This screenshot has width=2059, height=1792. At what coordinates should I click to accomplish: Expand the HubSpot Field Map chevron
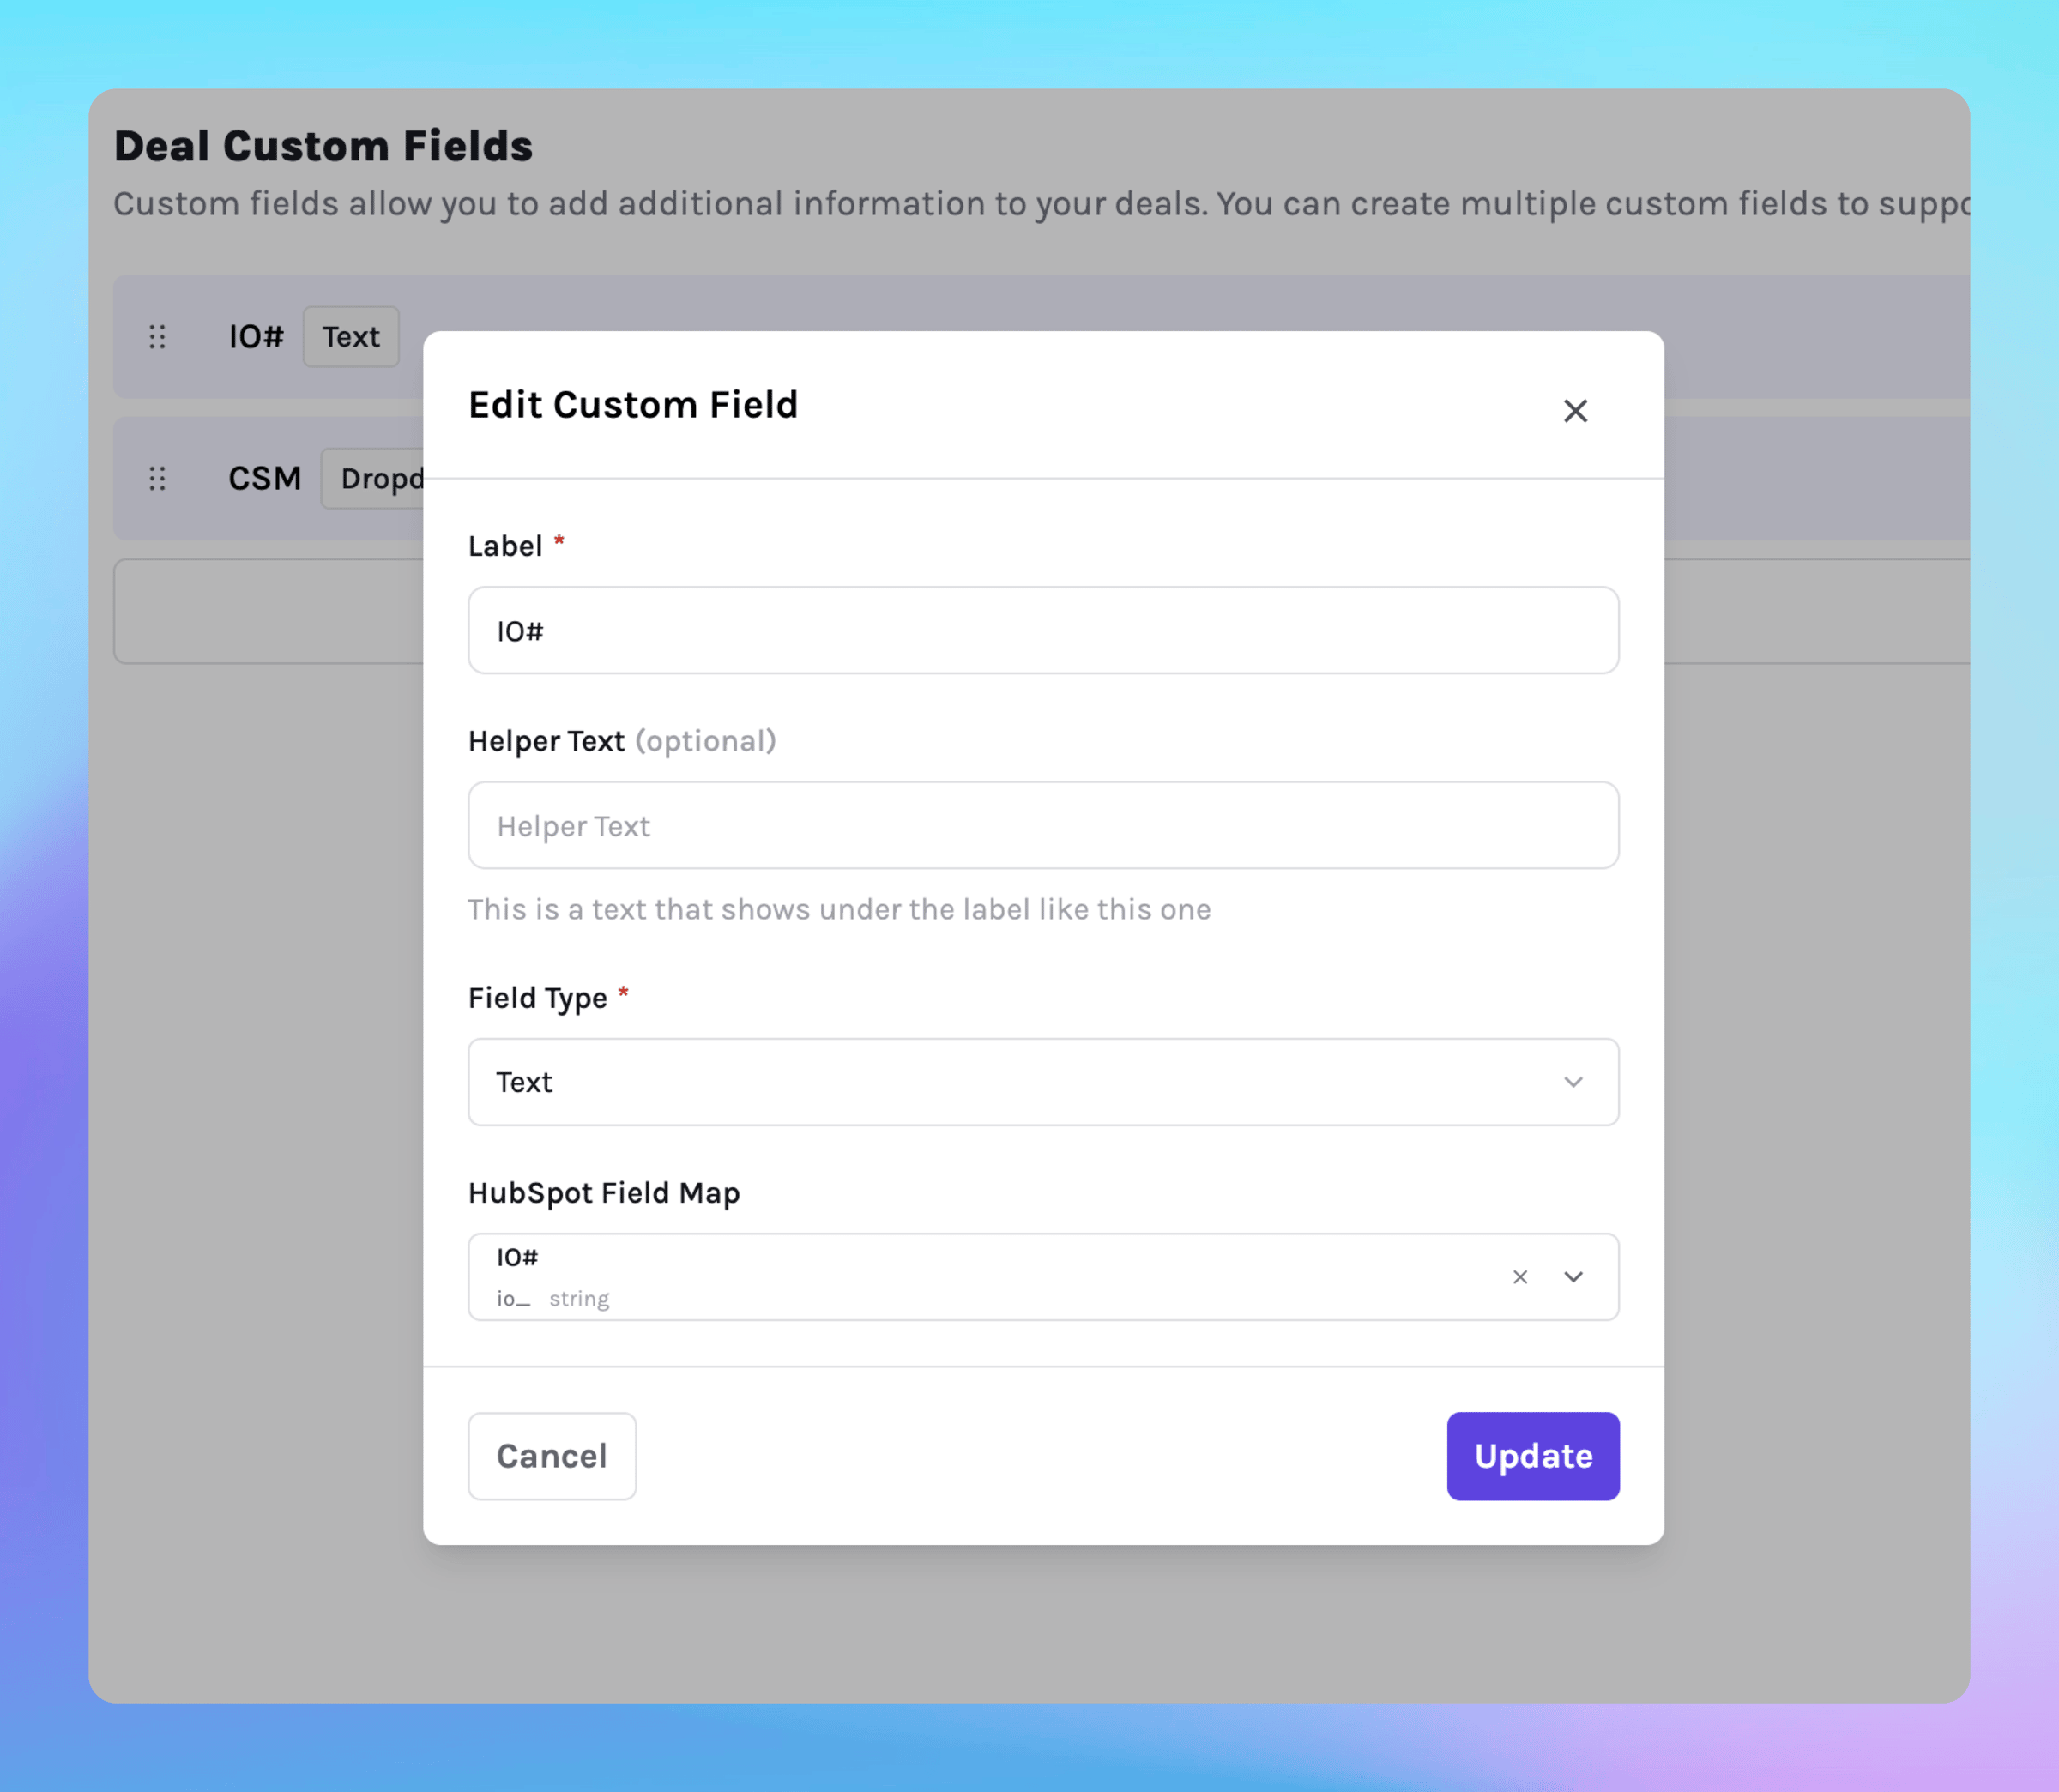pyautogui.click(x=1573, y=1277)
